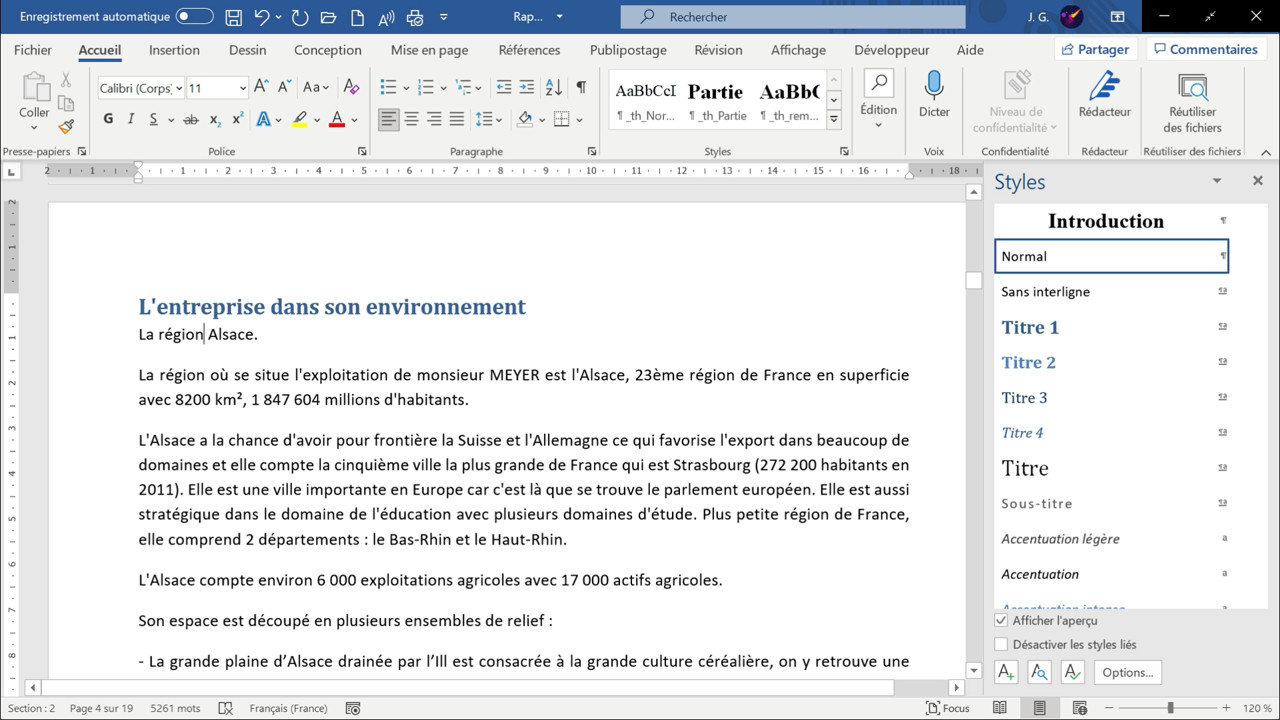Image resolution: width=1280 pixels, height=720 pixels.
Task: Sort paragraphs A to Z
Action: pyautogui.click(x=554, y=88)
